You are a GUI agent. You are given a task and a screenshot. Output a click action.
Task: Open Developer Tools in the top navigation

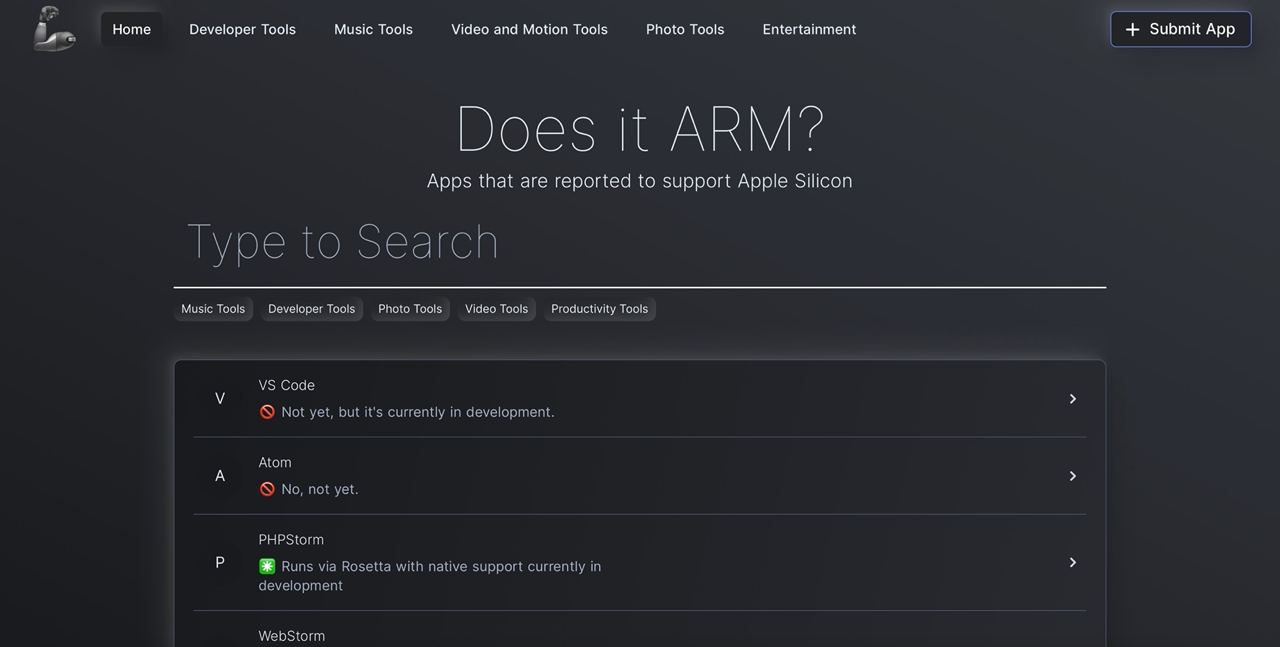243,29
